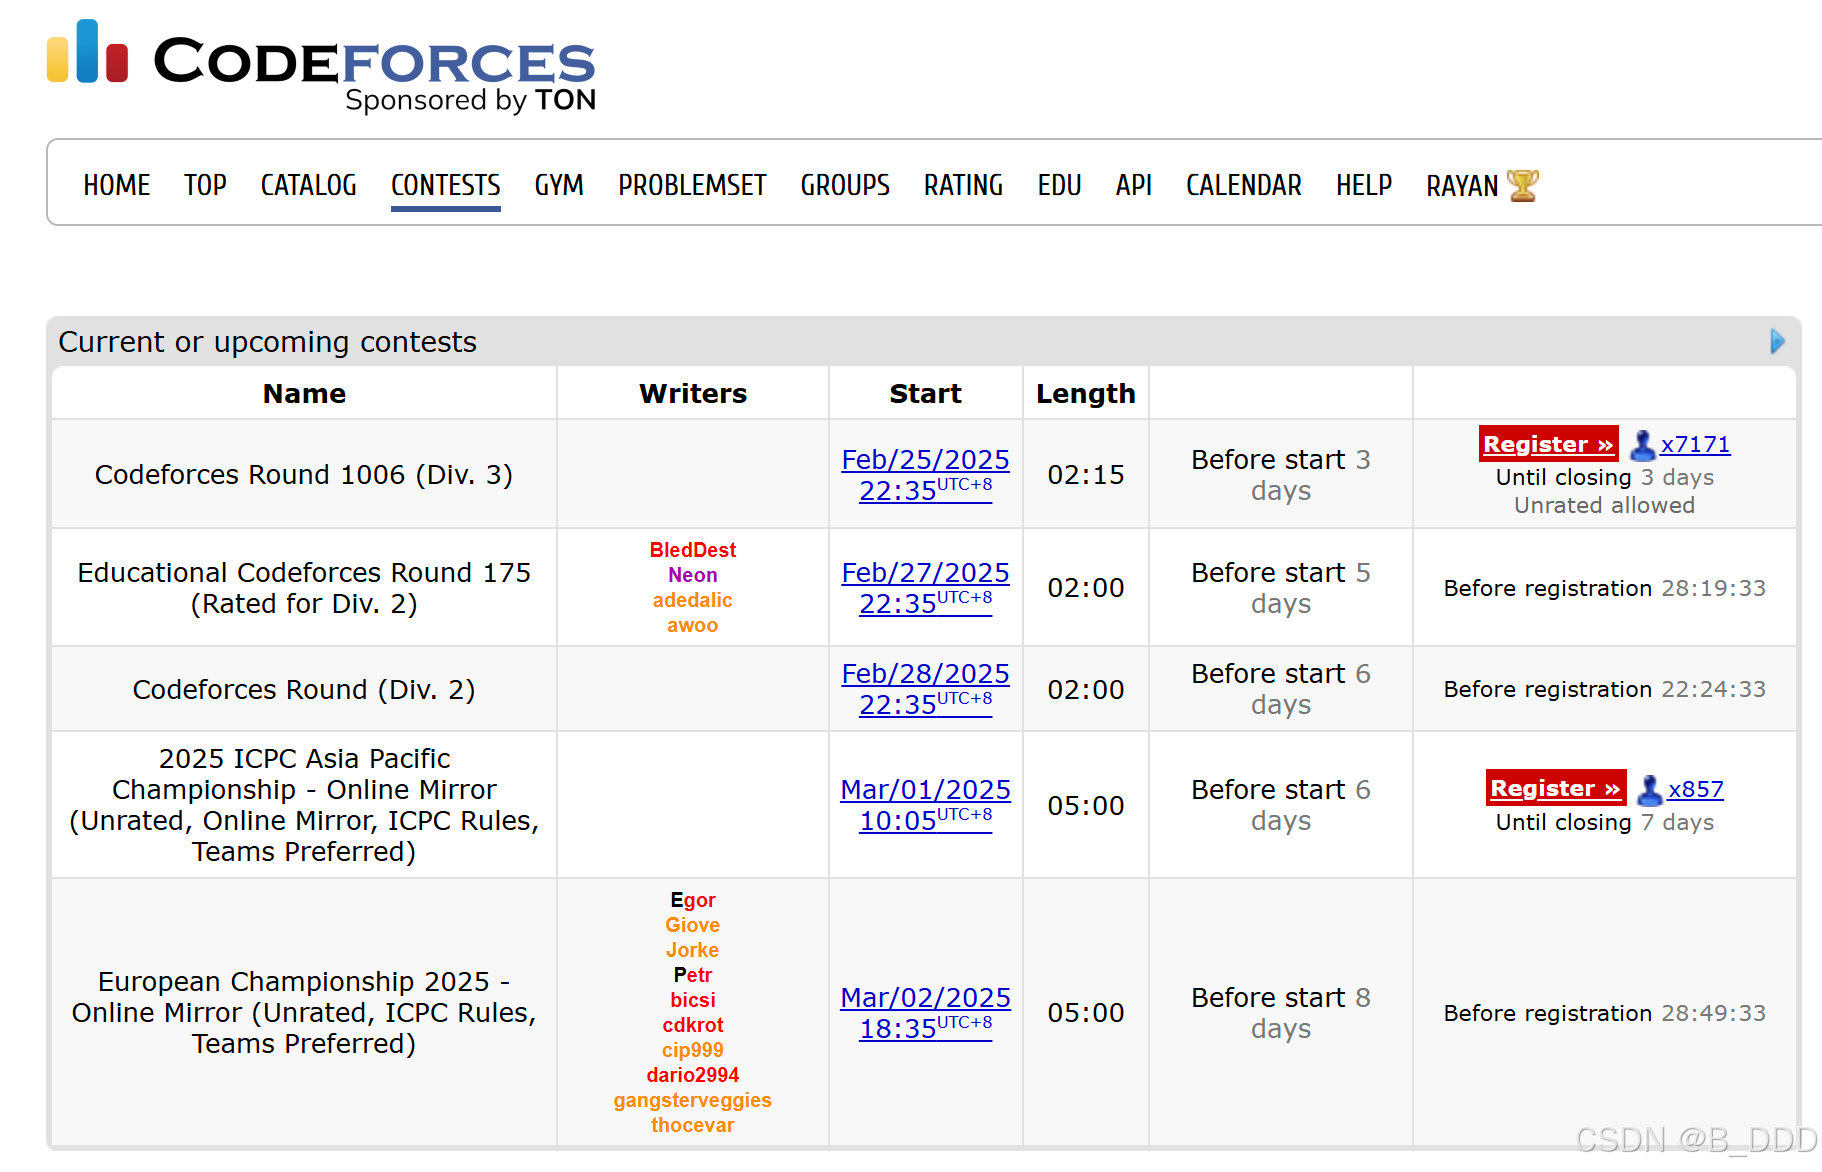The height and width of the screenshot is (1172, 1822).
Task: Click the Before registration 22:24:33 text
Action: (x=1604, y=689)
